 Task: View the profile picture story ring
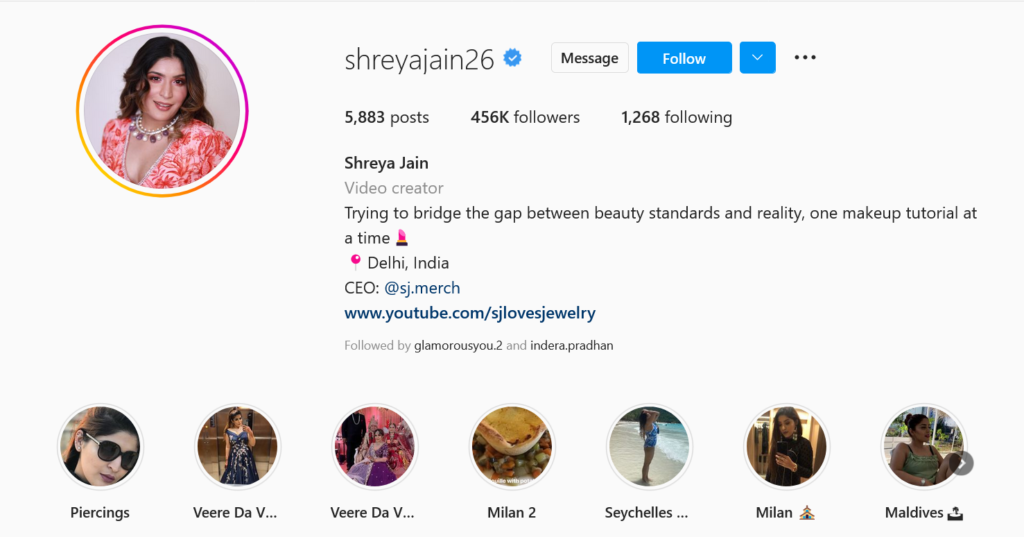[162, 111]
